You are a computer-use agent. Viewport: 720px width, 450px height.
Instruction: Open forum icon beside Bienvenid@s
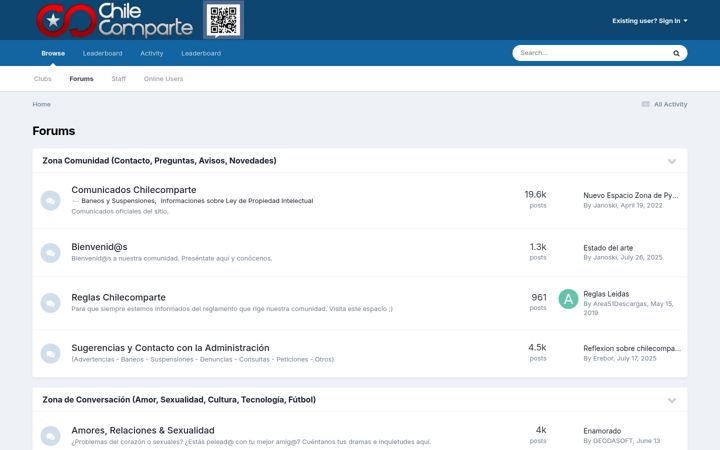coord(51,253)
